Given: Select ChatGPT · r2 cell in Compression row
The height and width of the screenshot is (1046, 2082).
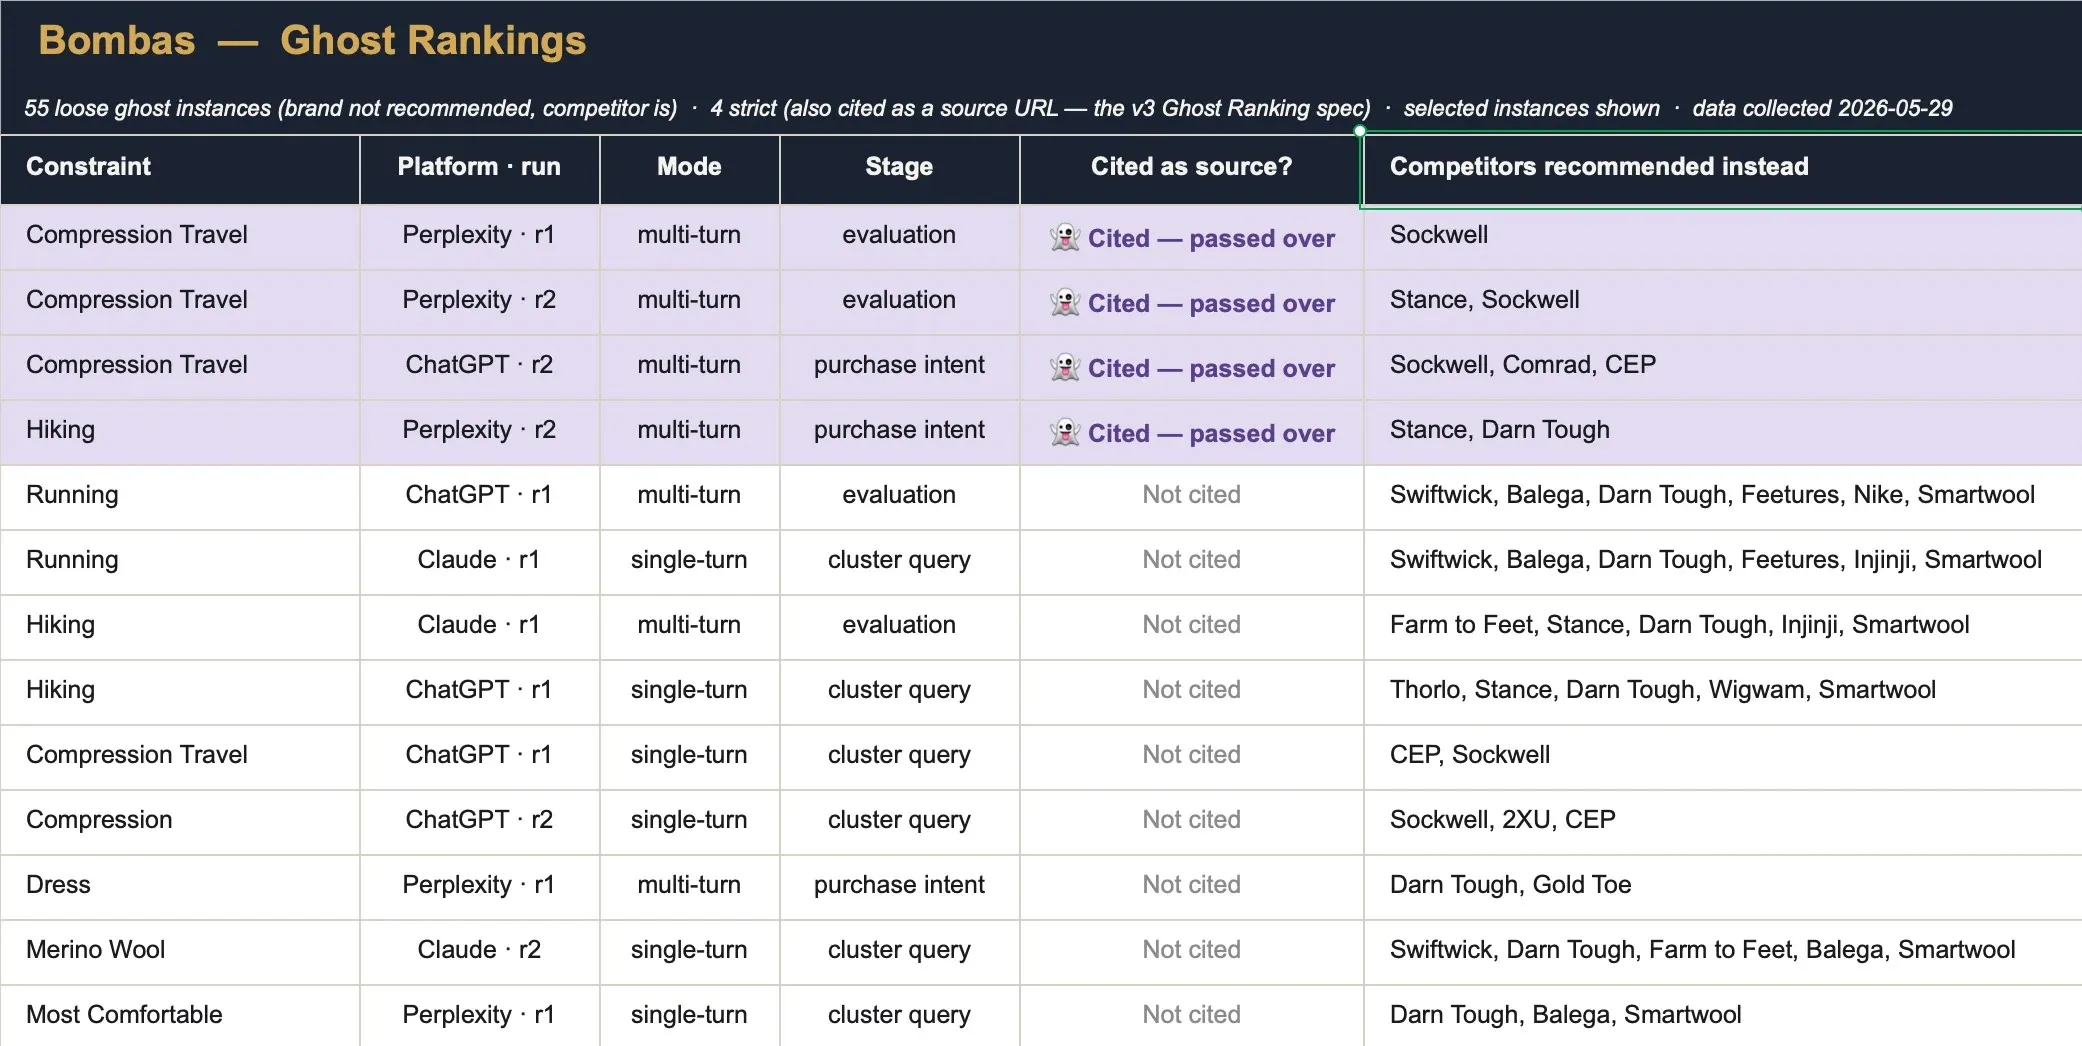Looking at the screenshot, I should click(x=480, y=822).
